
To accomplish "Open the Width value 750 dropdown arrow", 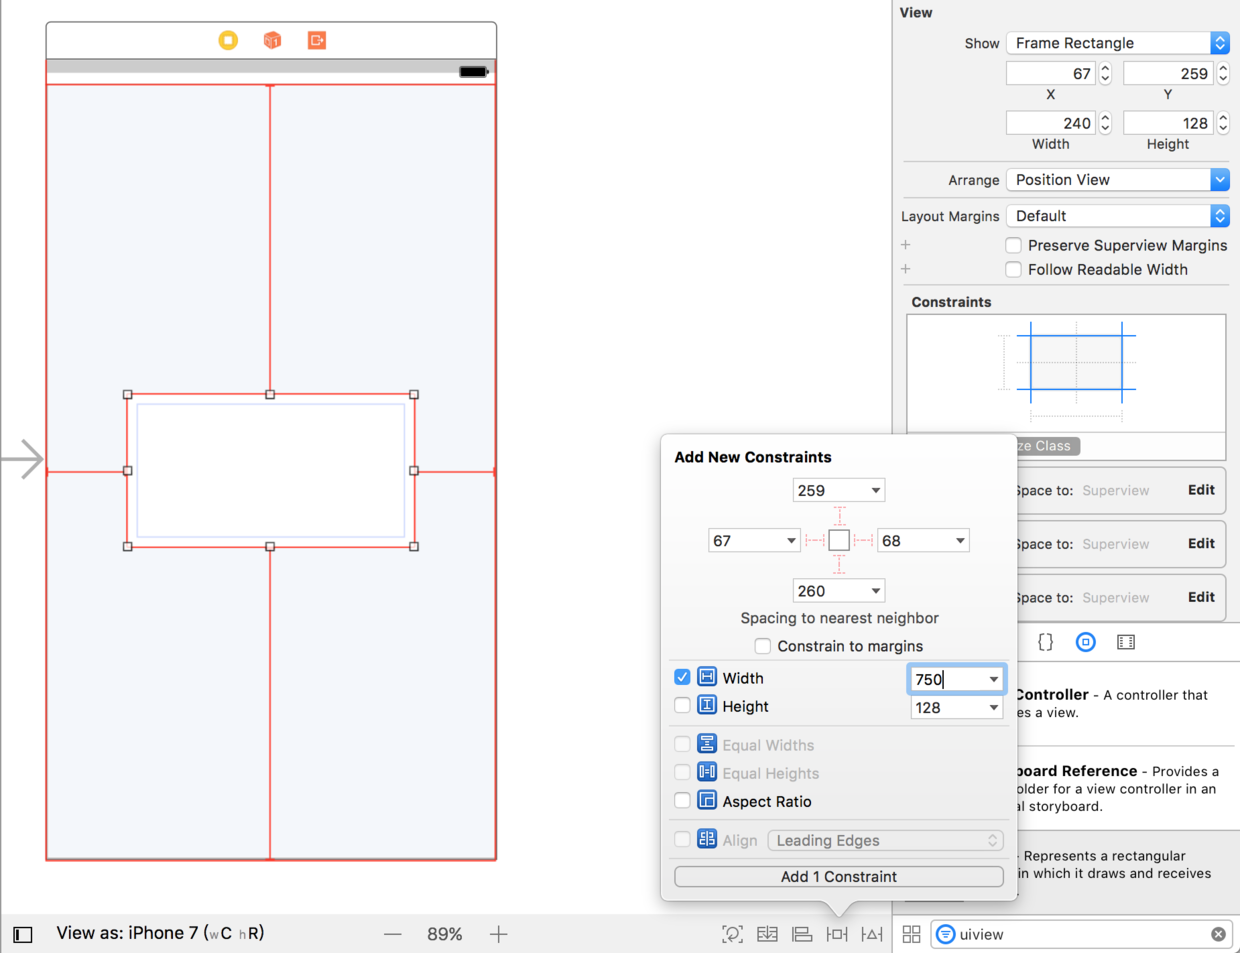I will pos(993,679).
